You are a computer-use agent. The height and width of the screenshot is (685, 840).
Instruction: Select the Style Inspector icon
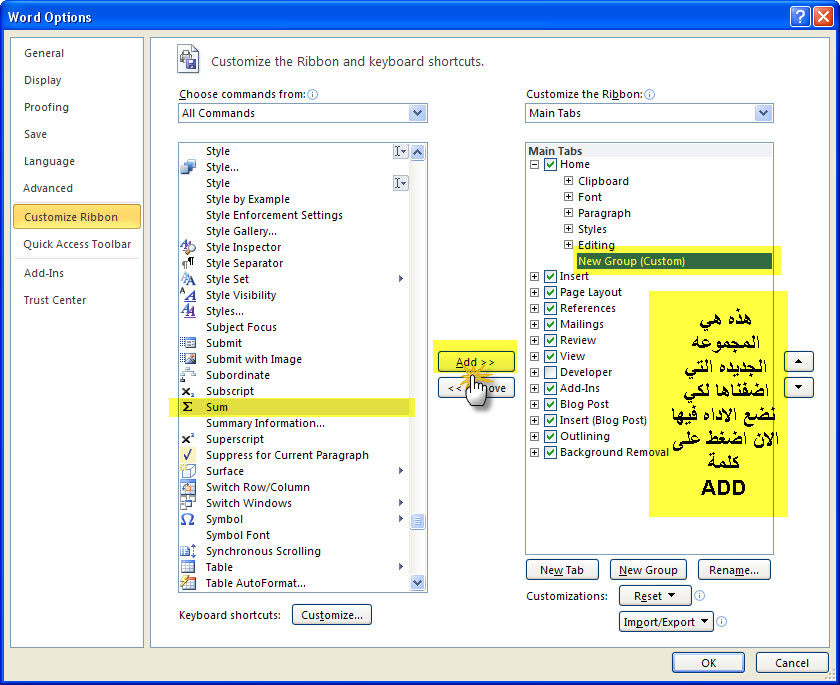tap(188, 247)
